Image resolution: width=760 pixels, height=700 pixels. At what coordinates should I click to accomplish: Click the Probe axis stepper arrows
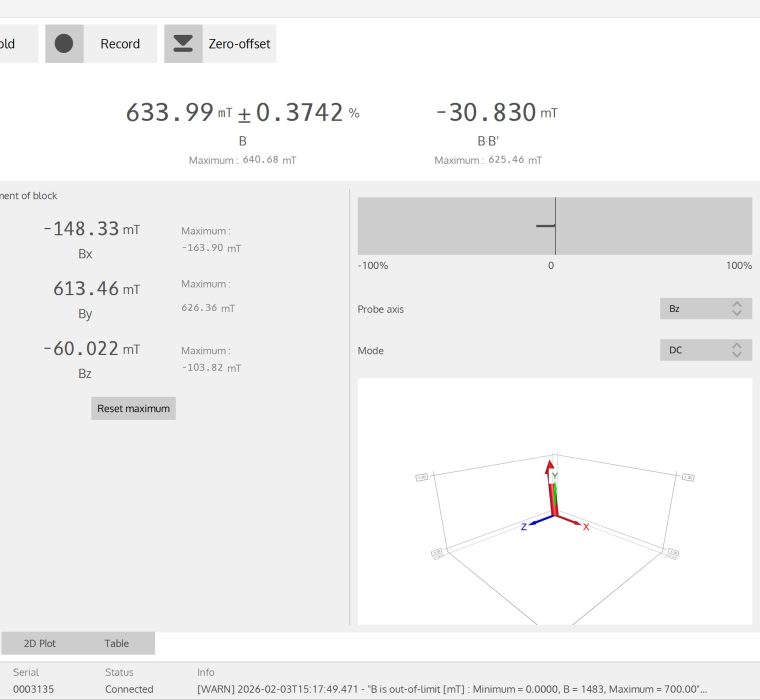point(737,309)
